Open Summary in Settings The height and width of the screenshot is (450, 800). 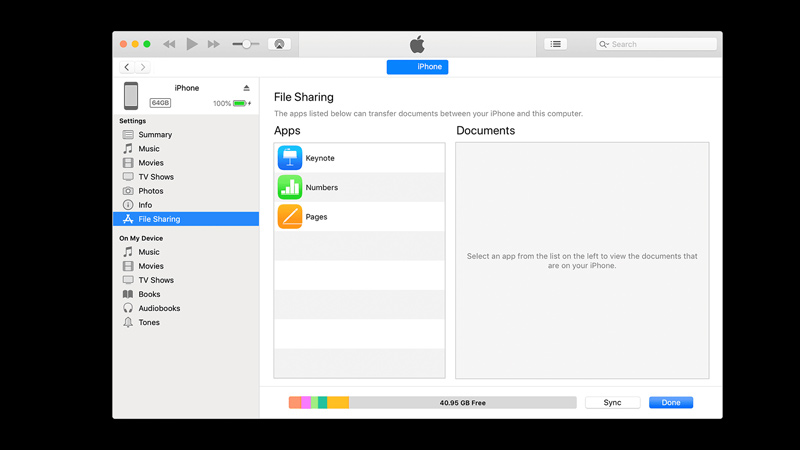pos(186,135)
